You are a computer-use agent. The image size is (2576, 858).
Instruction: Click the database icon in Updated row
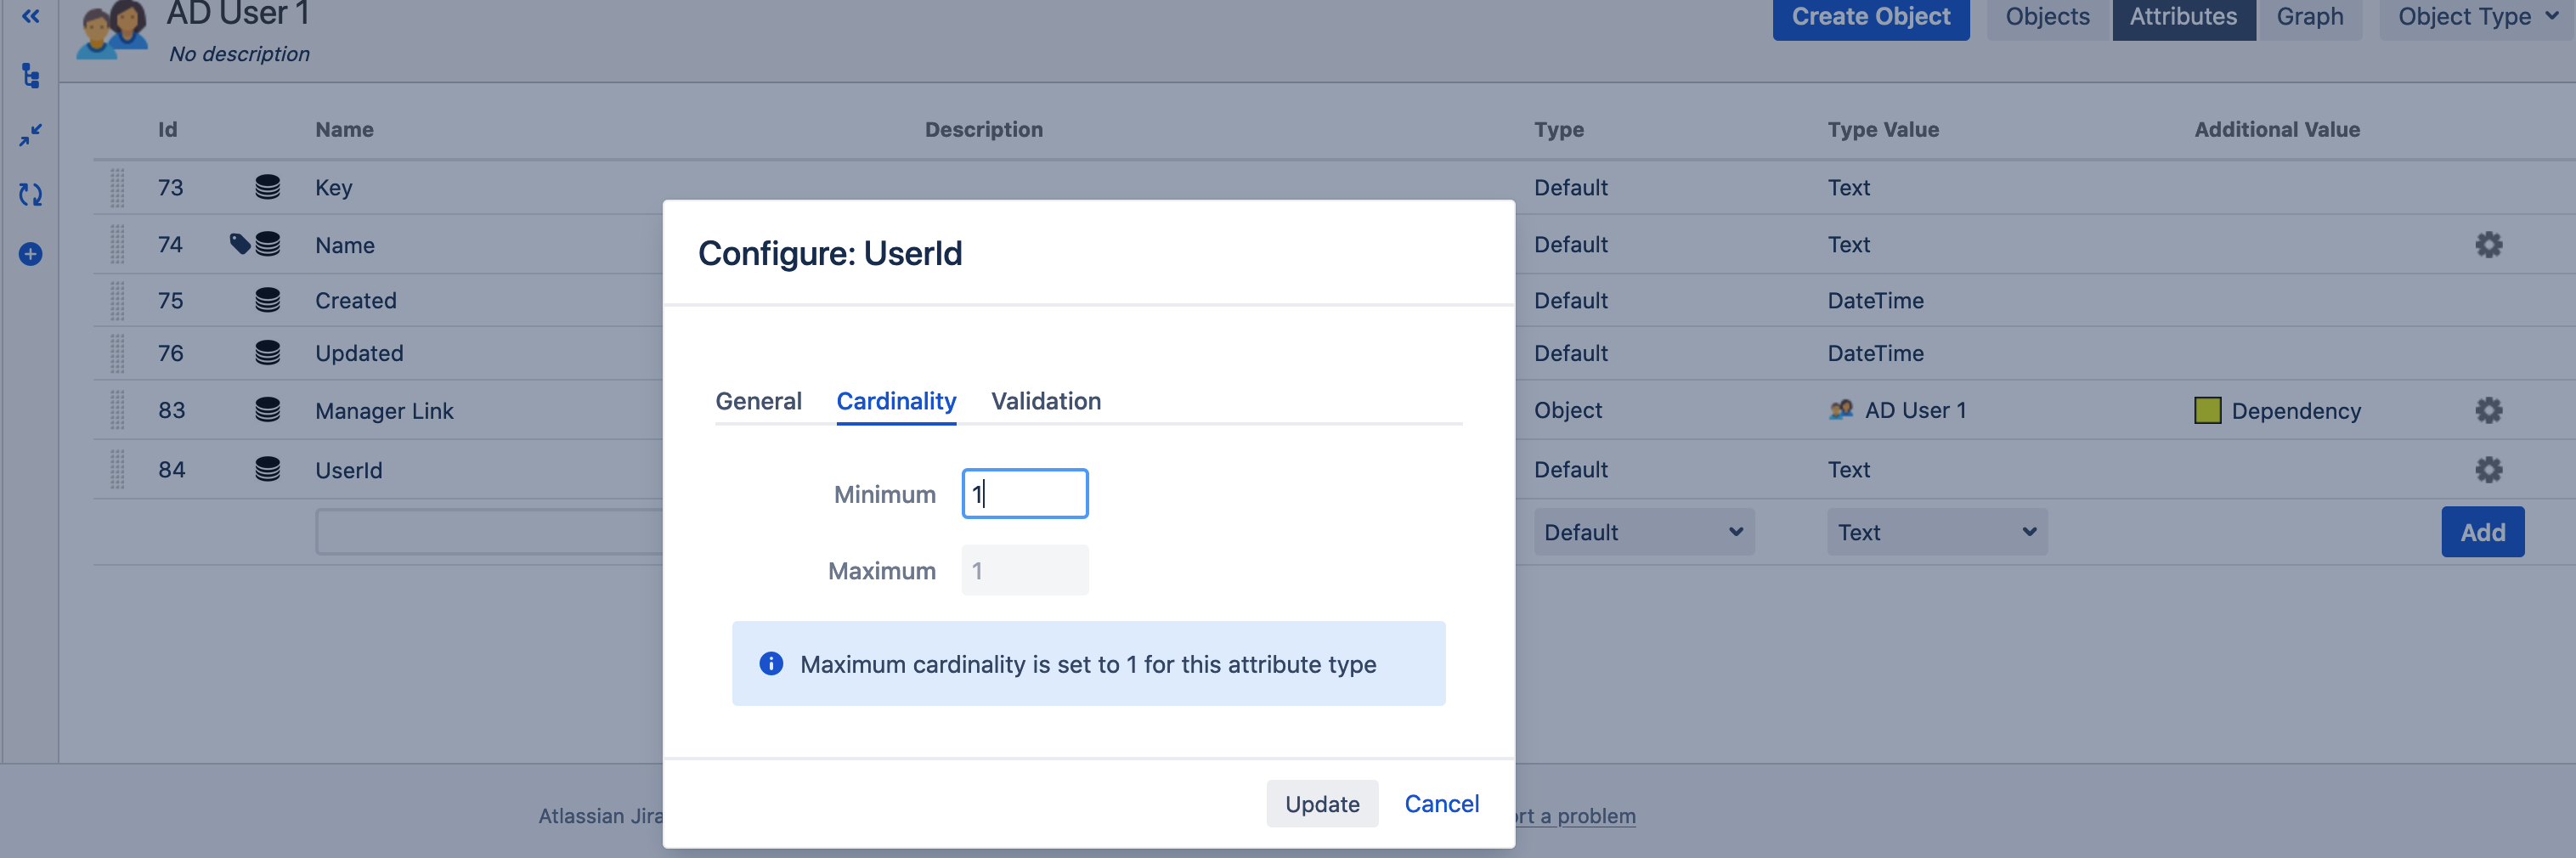267,353
